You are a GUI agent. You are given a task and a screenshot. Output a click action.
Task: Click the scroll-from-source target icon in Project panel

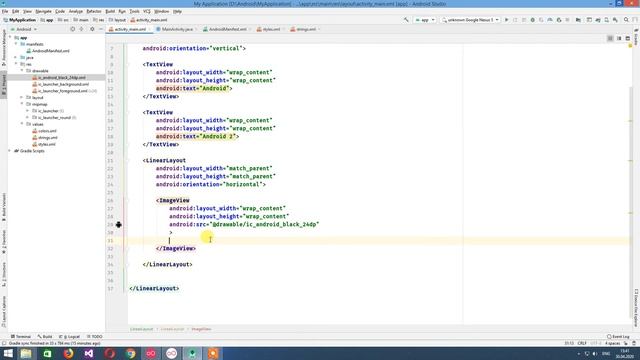pos(72,29)
